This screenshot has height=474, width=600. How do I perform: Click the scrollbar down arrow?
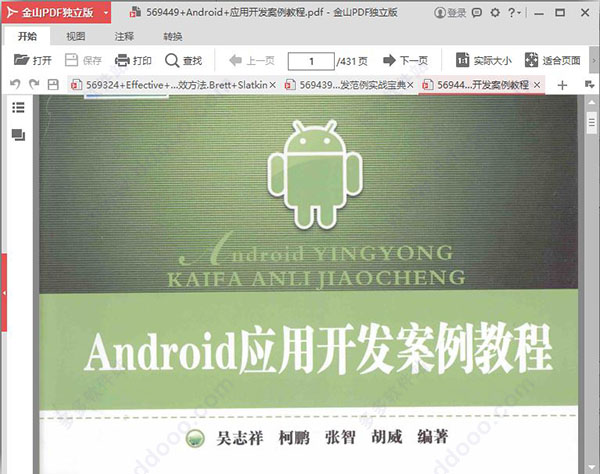coord(592,468)
